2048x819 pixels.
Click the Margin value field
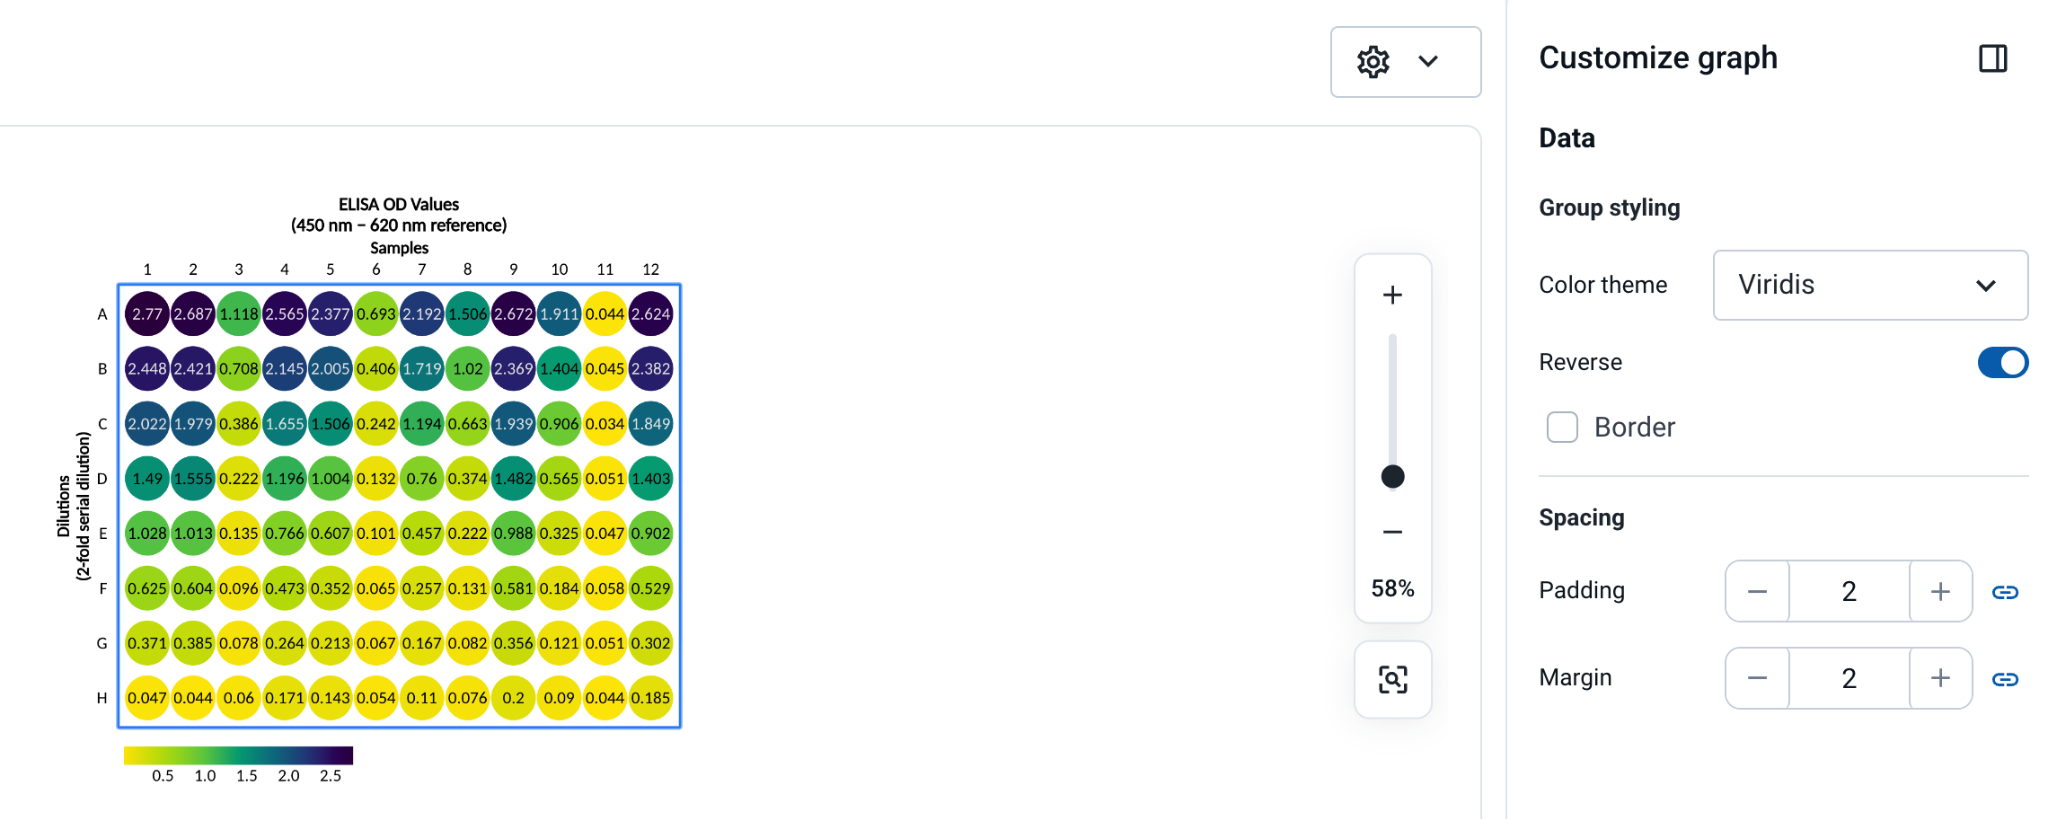pyautogui.click(x=1849, y=678)
